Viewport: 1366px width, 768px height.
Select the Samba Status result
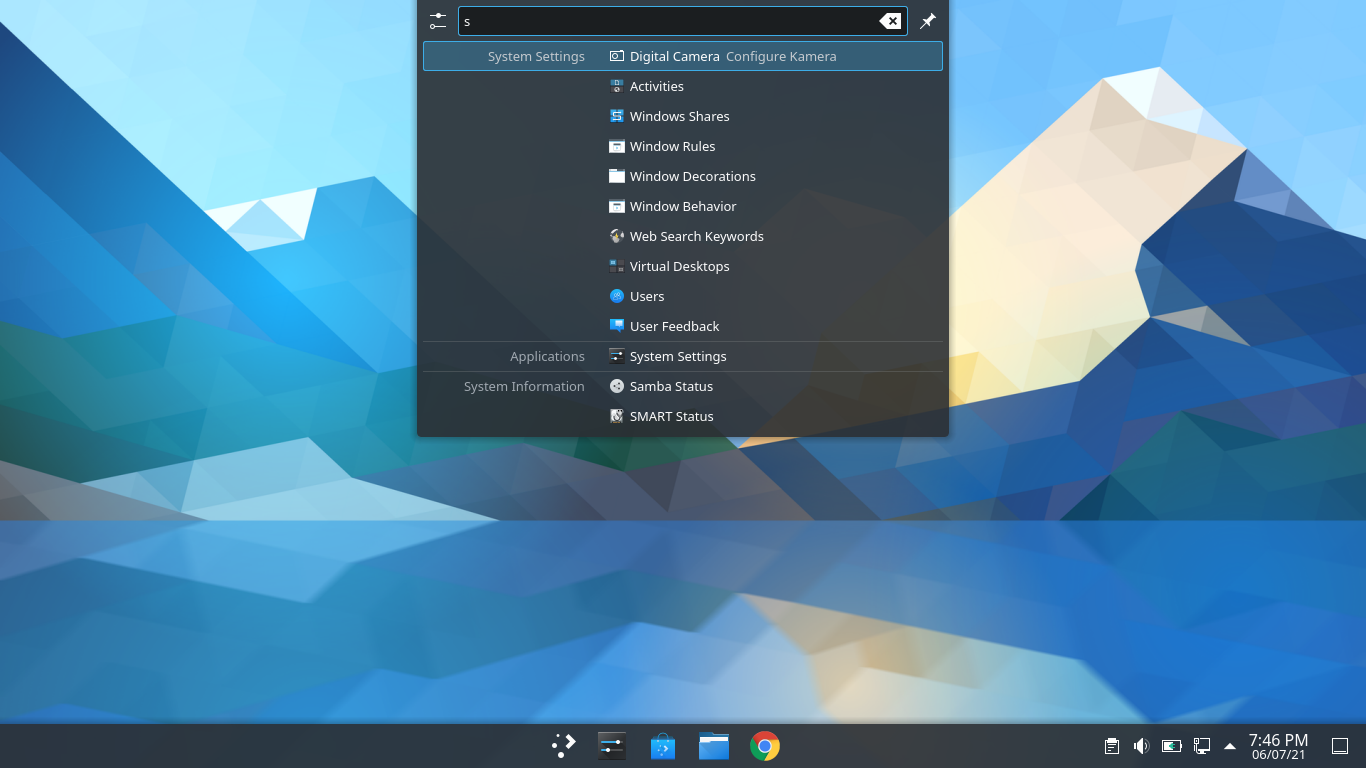coord(670,386)
